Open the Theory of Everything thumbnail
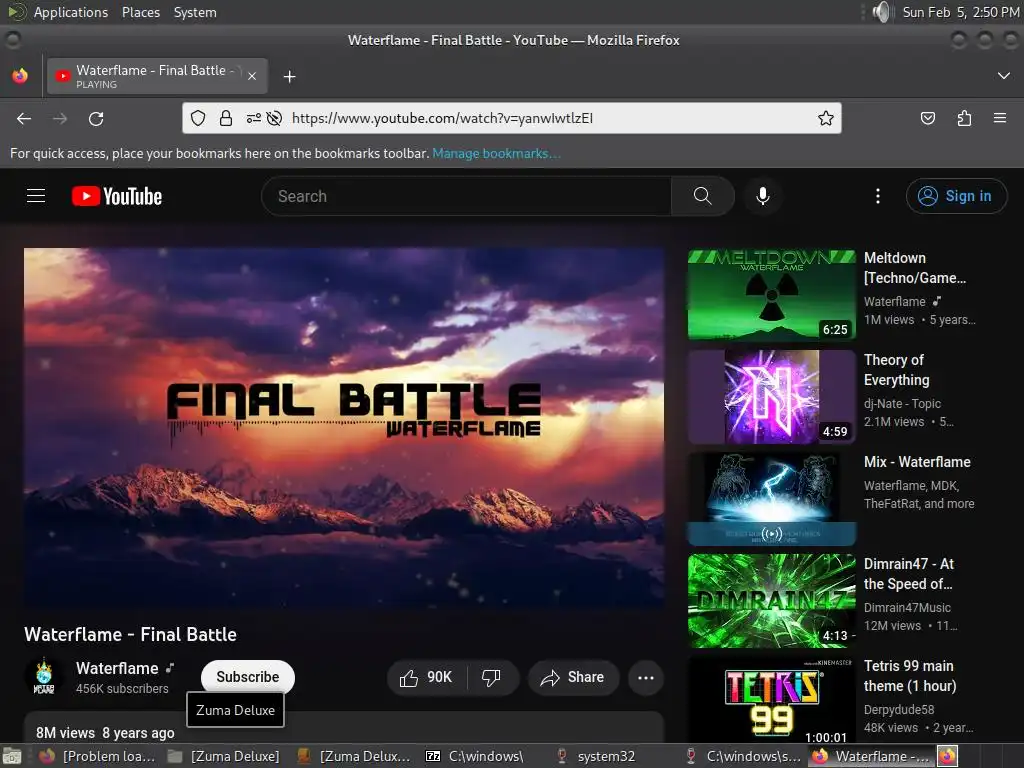Image resolution: width=1024 pixels, height=768 pixels. point(771,397)
